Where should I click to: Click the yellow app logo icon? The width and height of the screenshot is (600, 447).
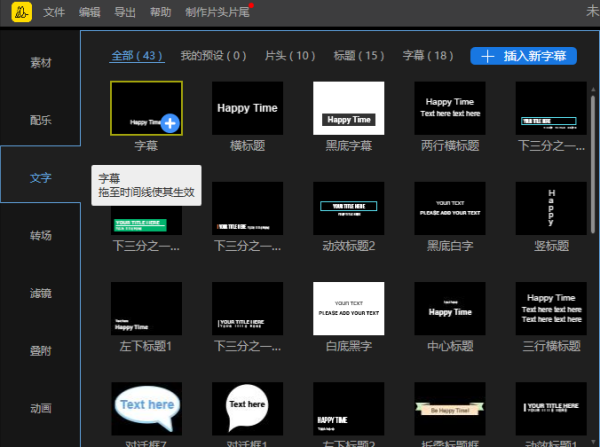pyautogui.click(x=22, y=12)
